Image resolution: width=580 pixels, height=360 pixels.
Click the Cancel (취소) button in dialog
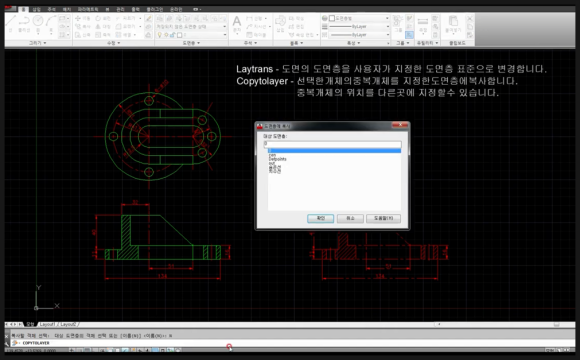(x=350, y=219)
